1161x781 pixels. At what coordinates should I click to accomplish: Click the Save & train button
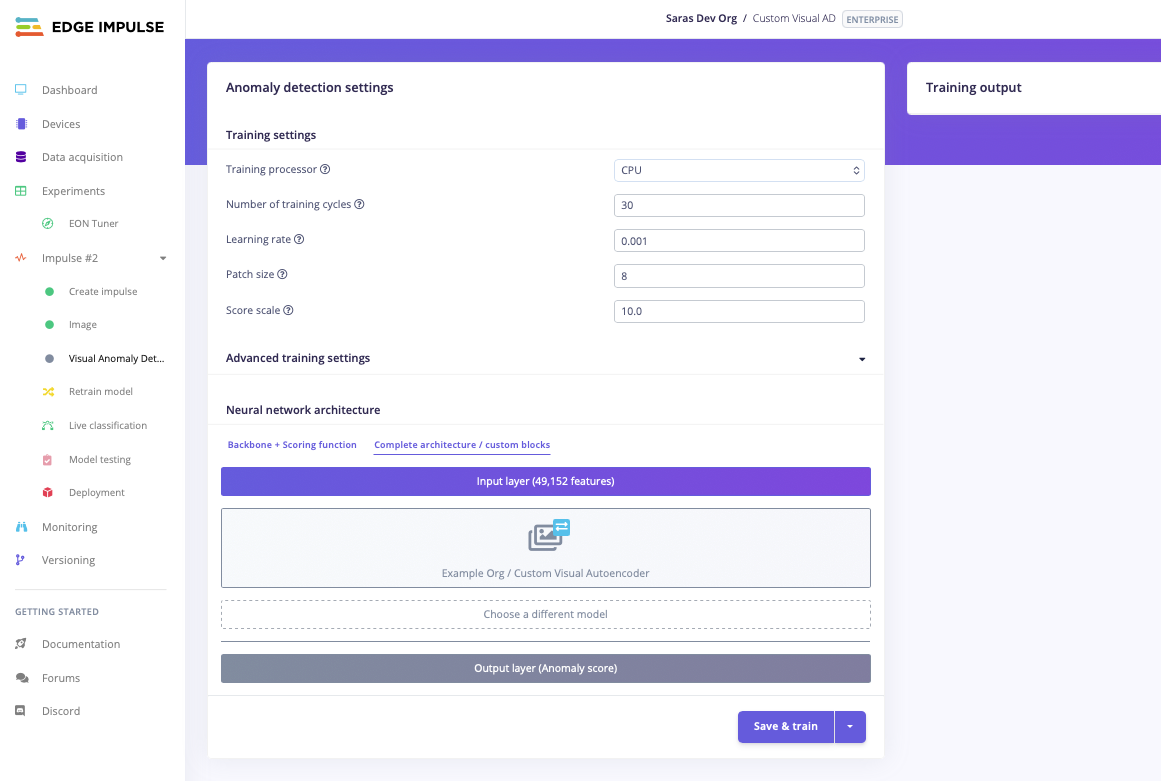786,727
